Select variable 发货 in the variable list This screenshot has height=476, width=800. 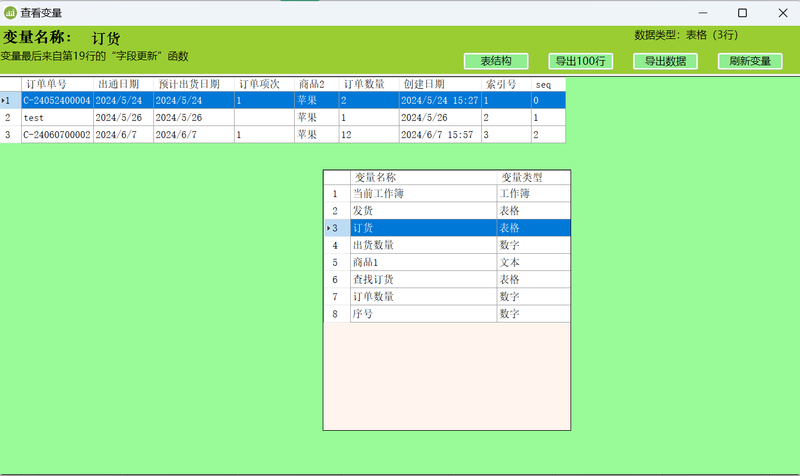[x=423, y=211]
